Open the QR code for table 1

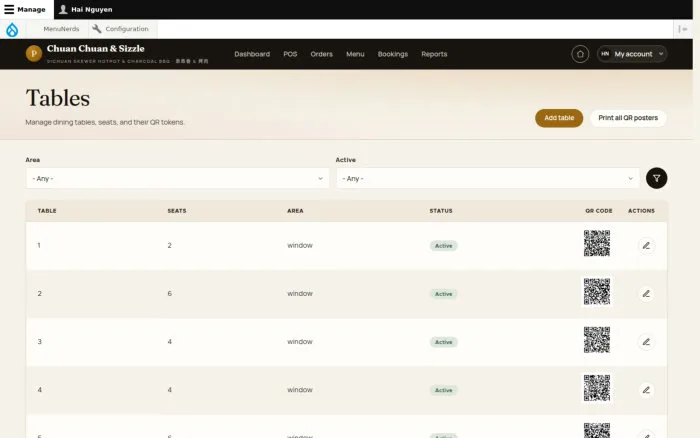[597, 243]
